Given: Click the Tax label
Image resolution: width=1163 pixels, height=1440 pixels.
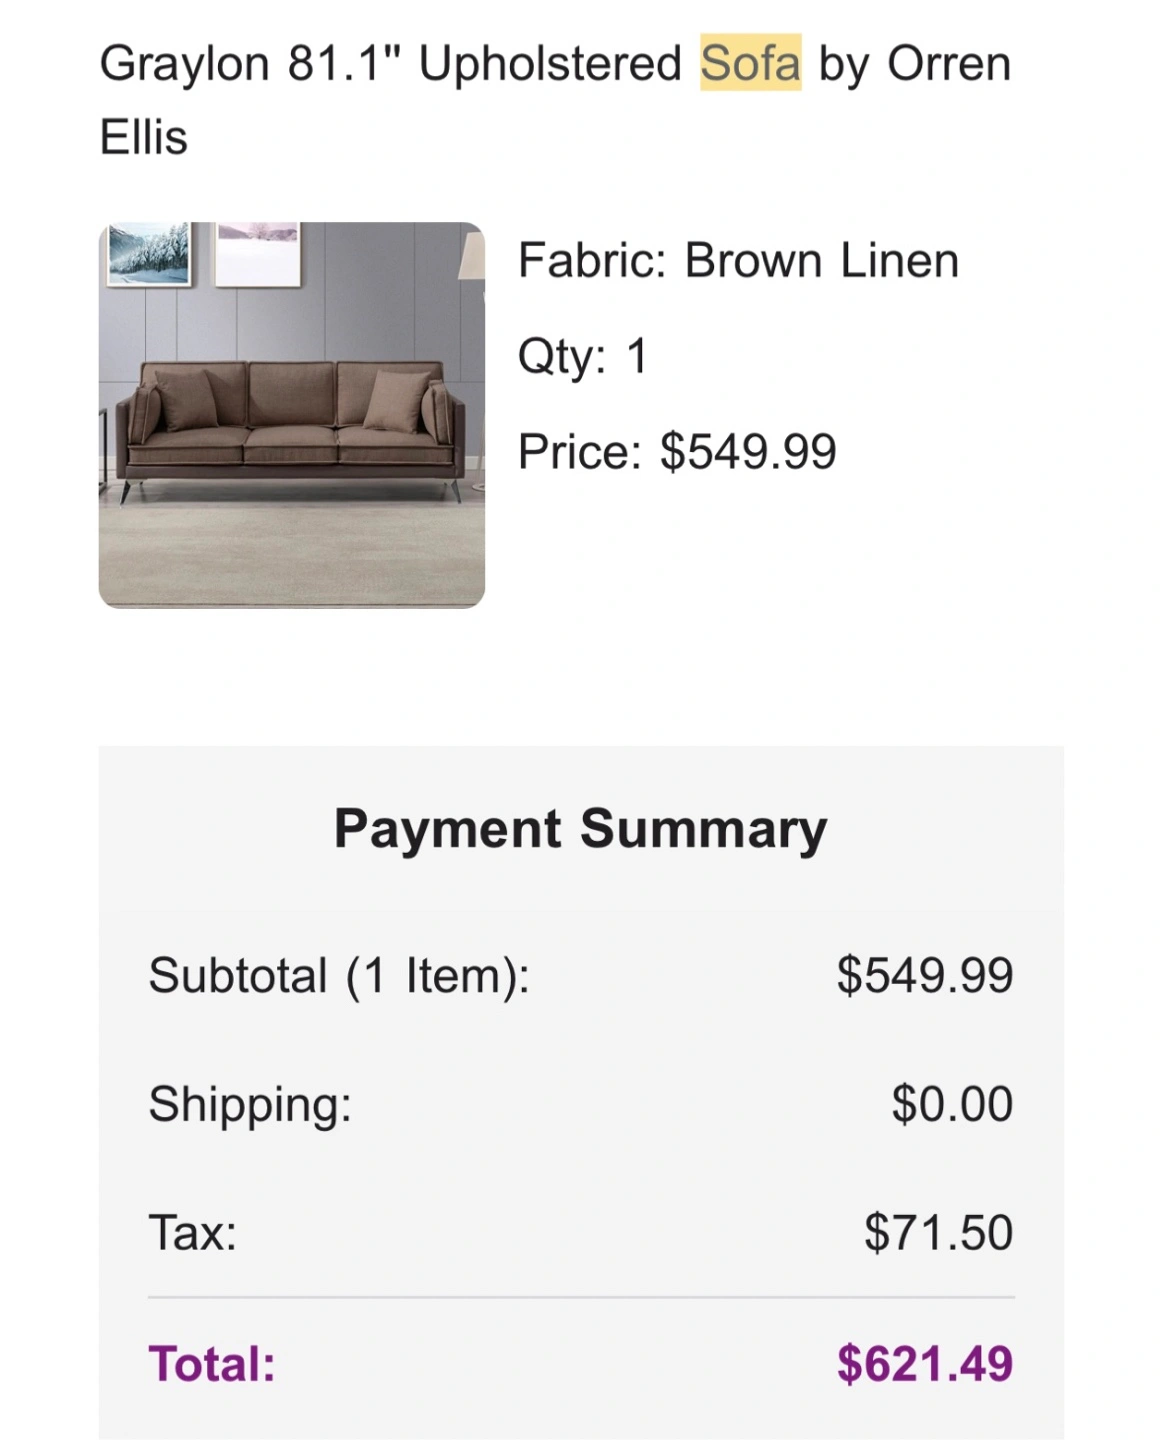Looking at the screenshot, I should tap(193, 1232).
